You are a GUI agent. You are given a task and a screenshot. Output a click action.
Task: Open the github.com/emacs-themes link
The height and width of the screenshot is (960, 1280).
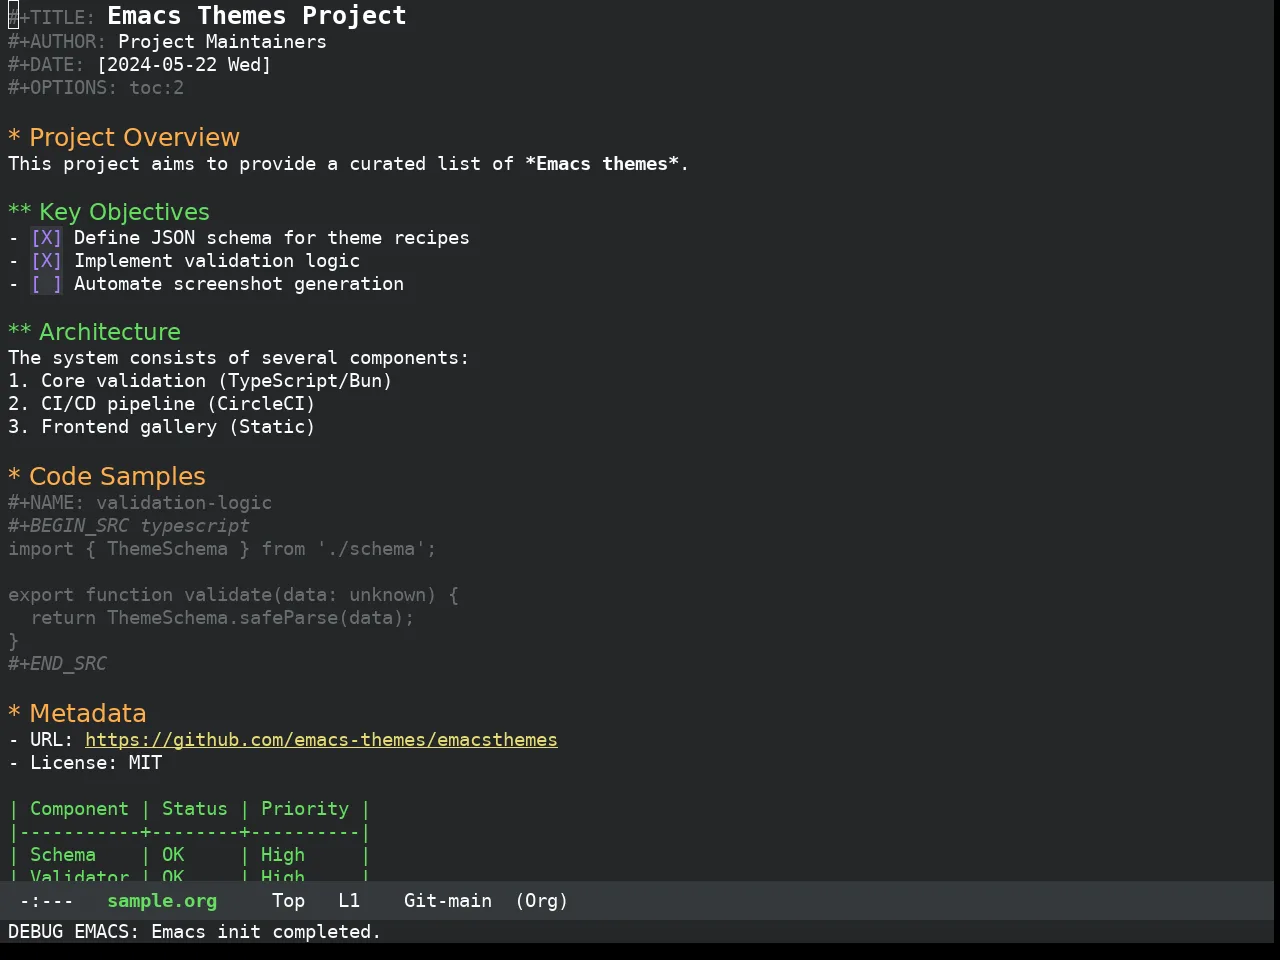(321, 740)
